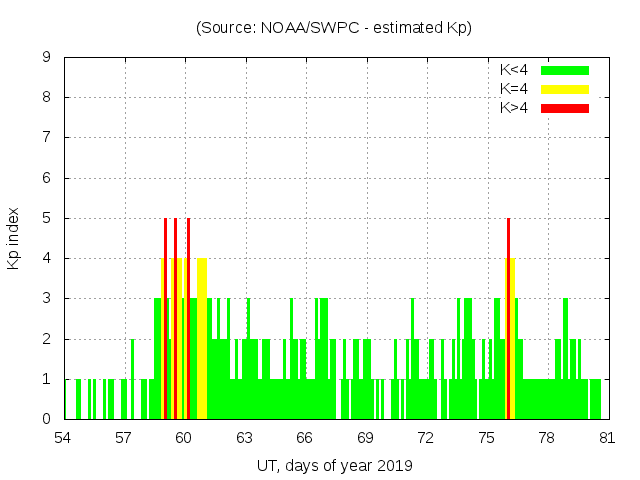Click the wide yellow bar near day 61

pos(202,340)
